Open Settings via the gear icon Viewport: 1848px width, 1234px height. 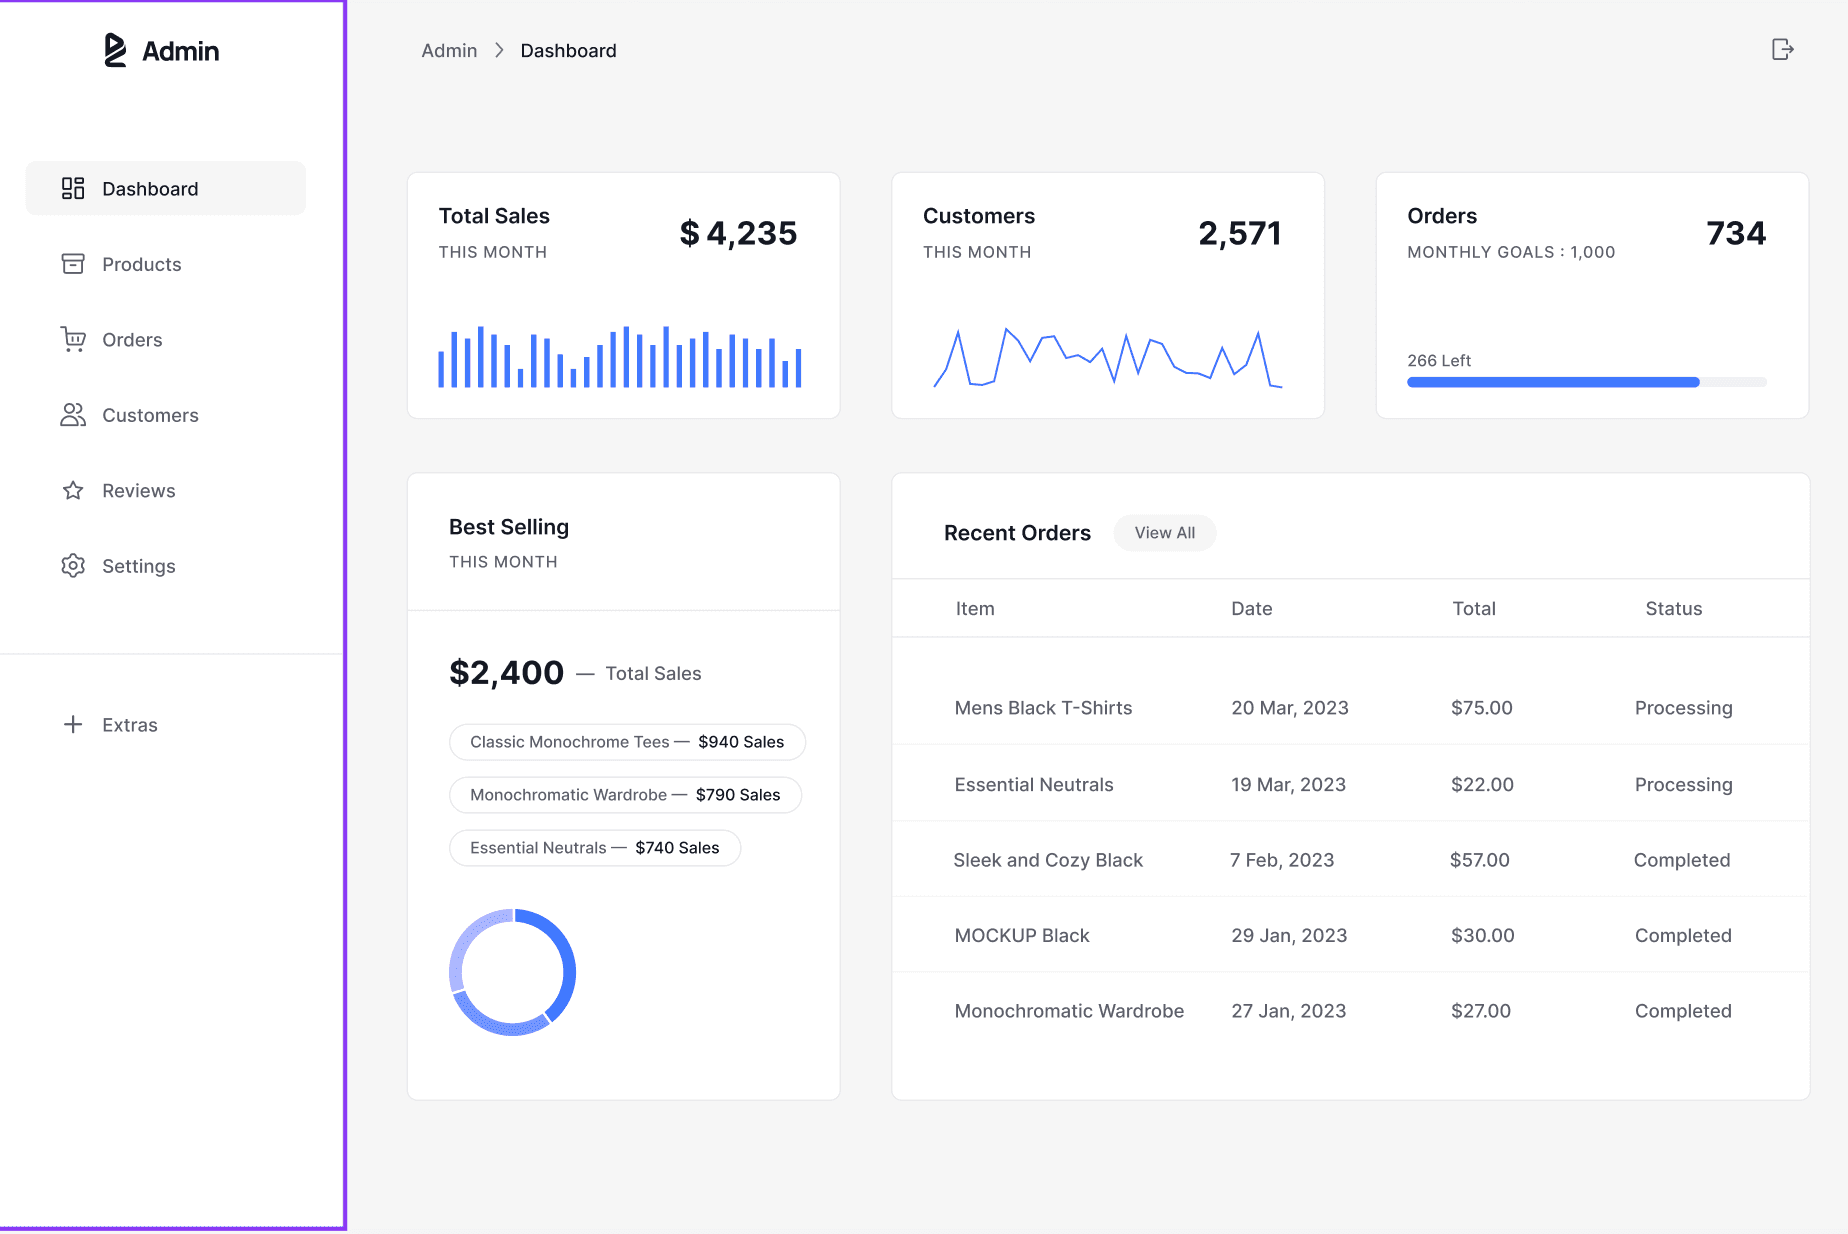click(x=73, y=565)
